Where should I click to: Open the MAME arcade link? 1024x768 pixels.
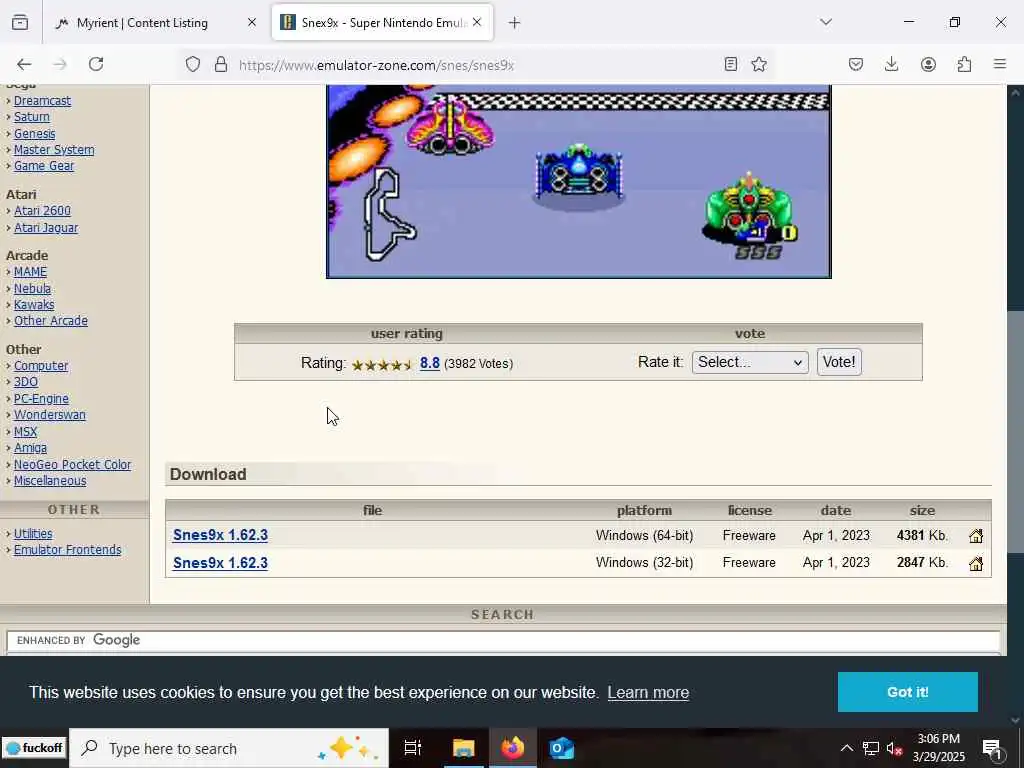pos(30,272)
